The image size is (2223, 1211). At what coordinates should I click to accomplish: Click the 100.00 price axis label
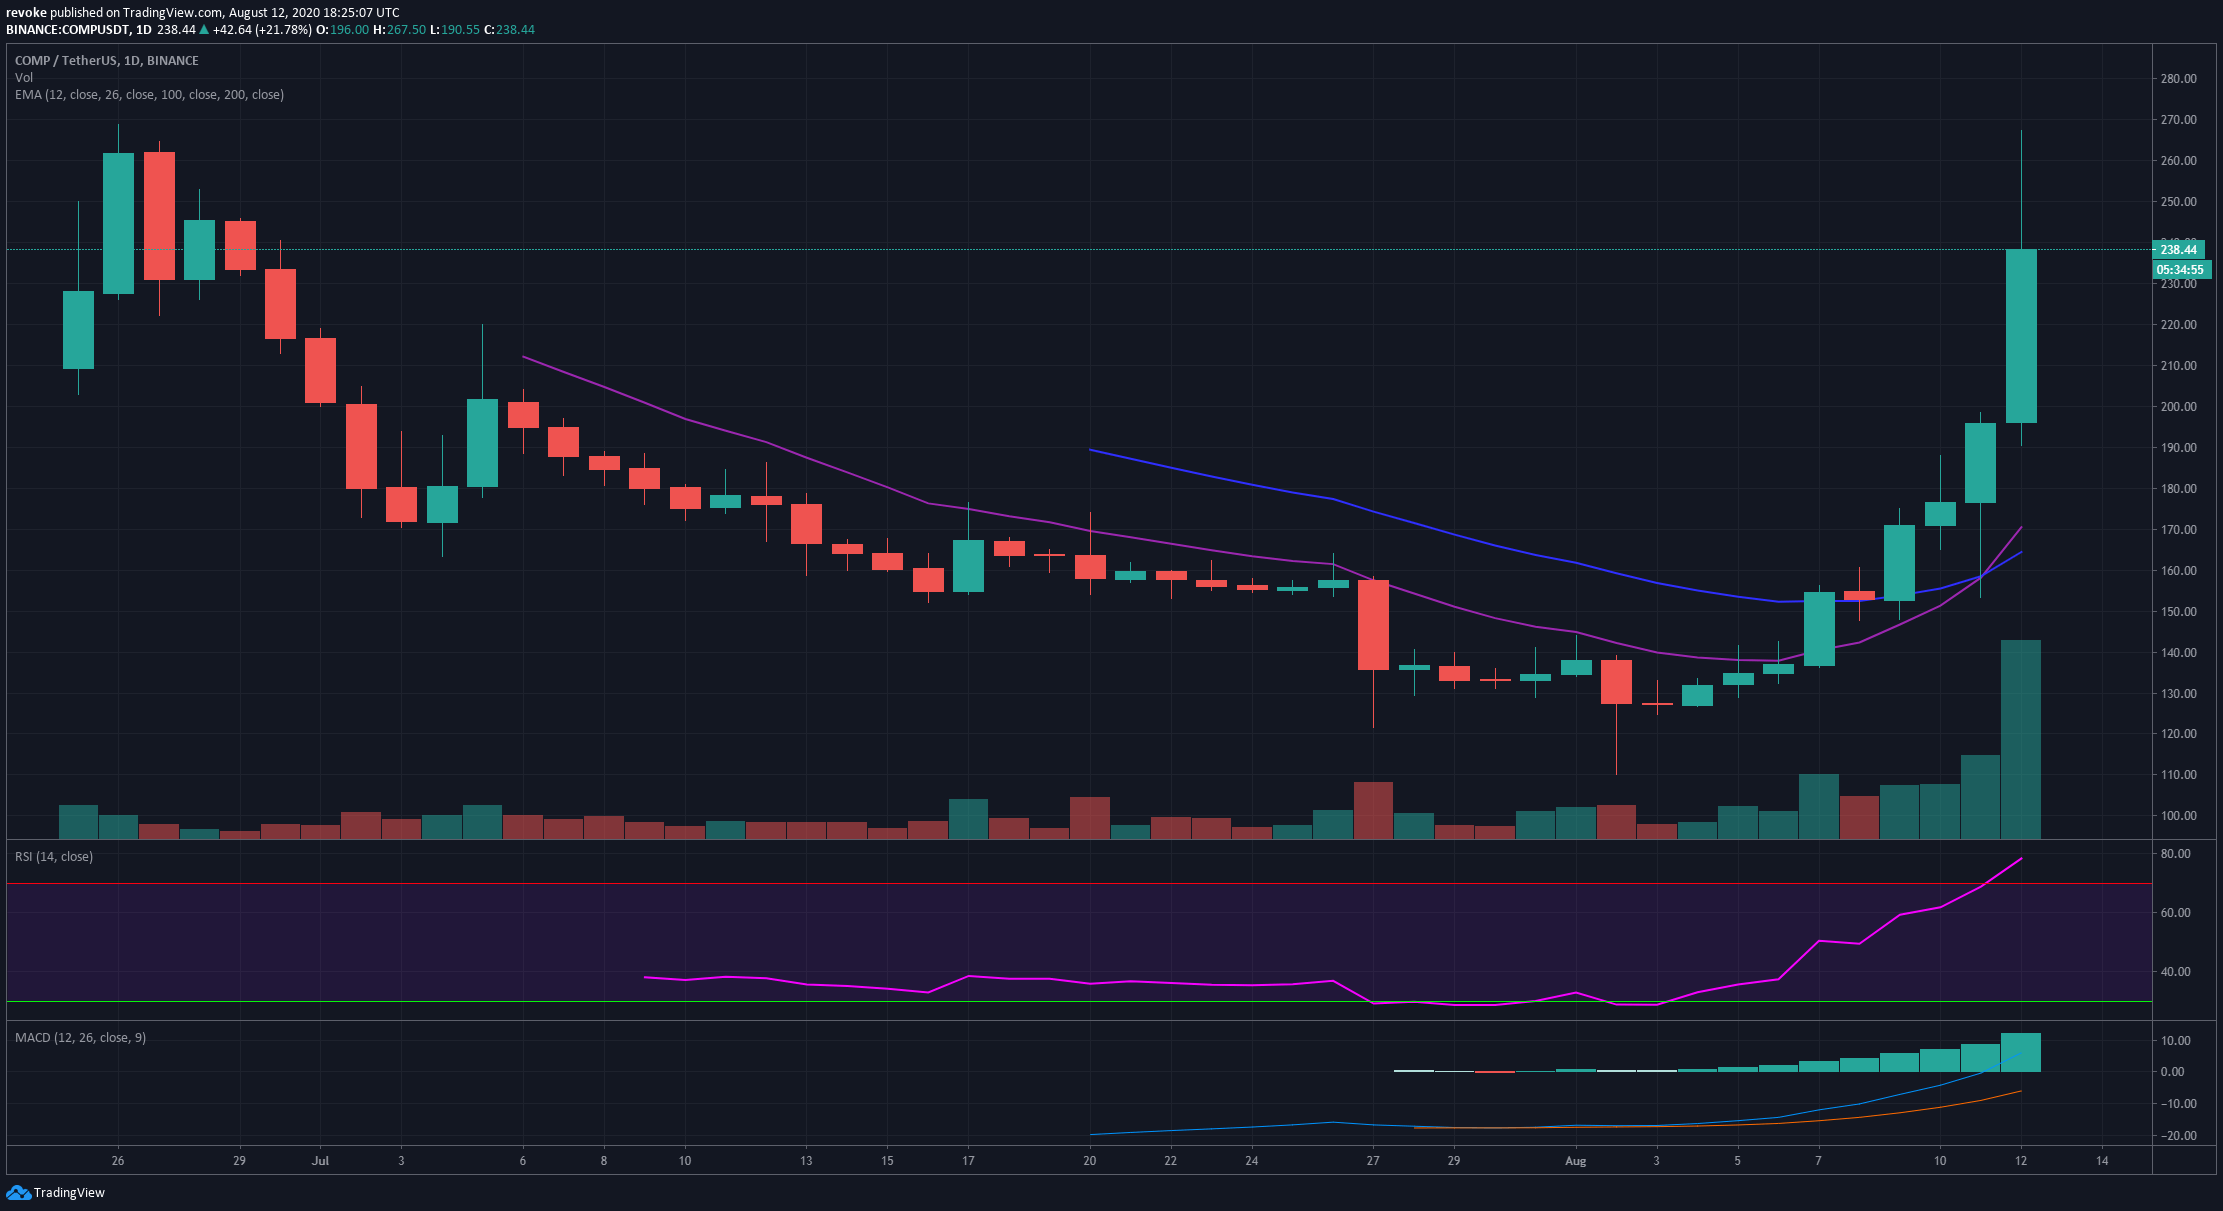pos(2178,816)
